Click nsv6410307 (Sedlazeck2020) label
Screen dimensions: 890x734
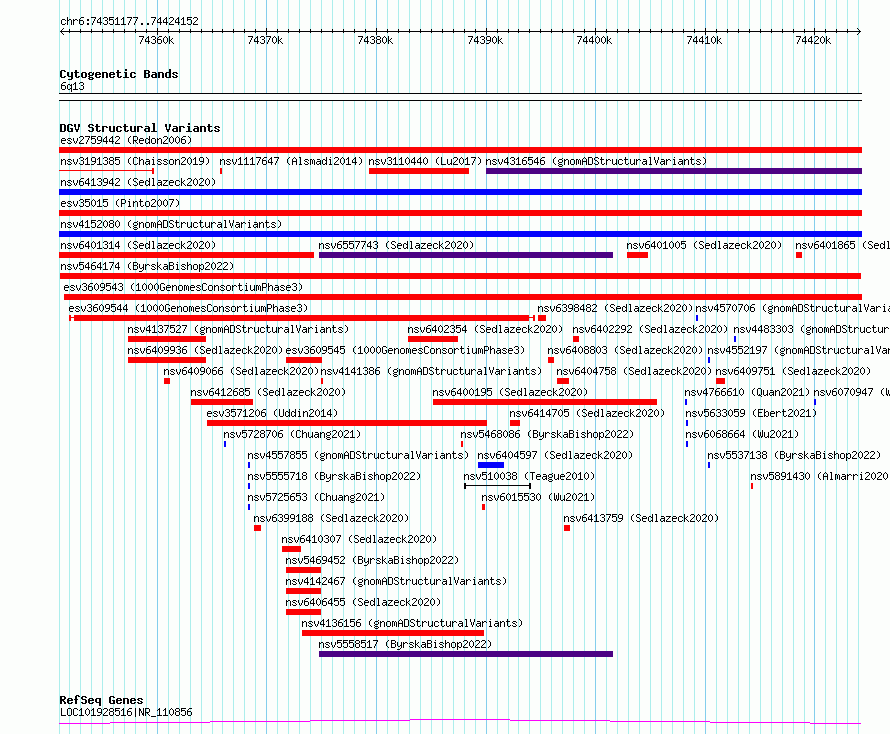pos(359,539)
